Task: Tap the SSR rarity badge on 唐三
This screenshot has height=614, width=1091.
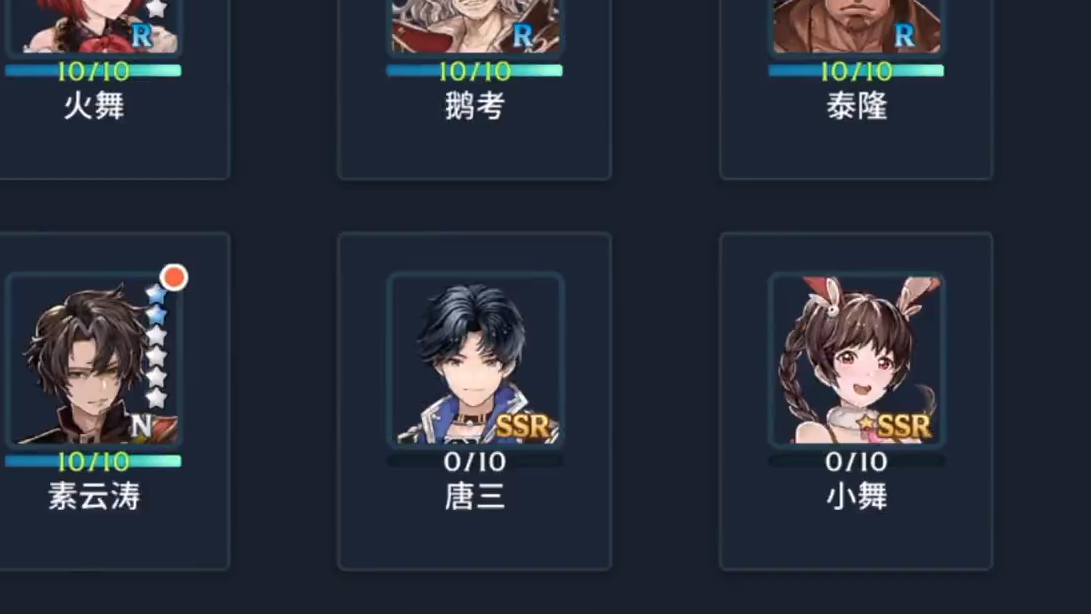Action: 523,425
